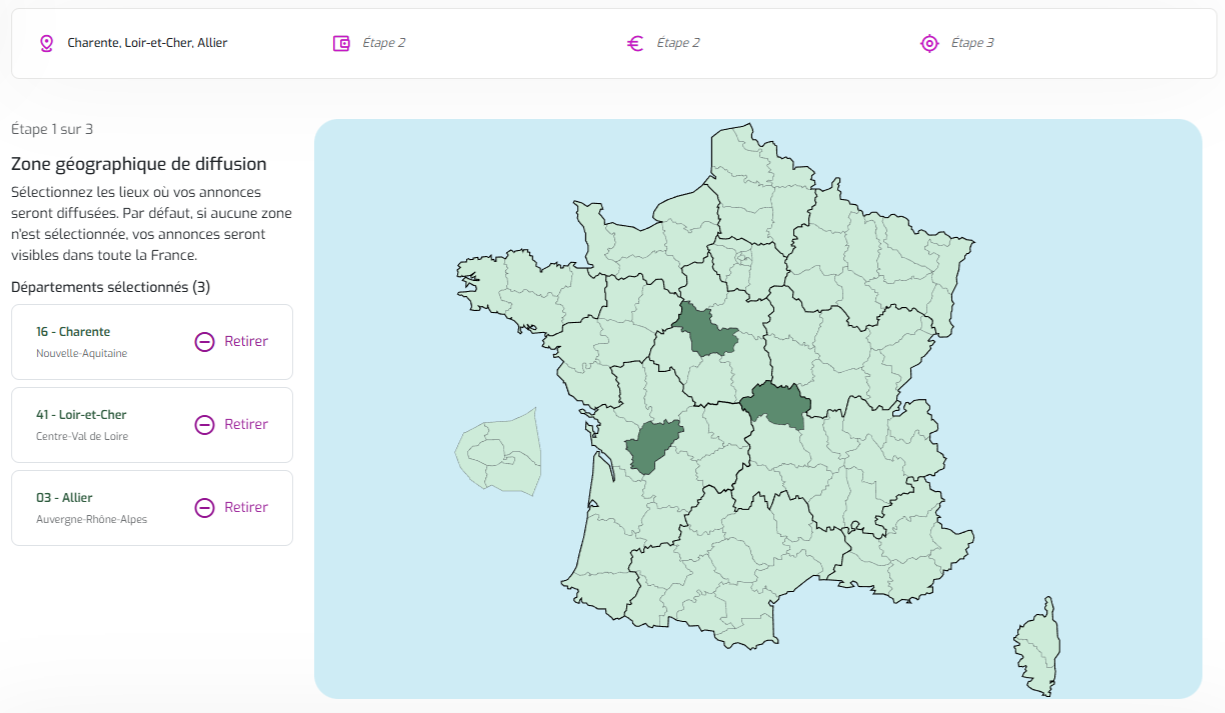Click the '03 - Allier' card title

click(64, 498)
